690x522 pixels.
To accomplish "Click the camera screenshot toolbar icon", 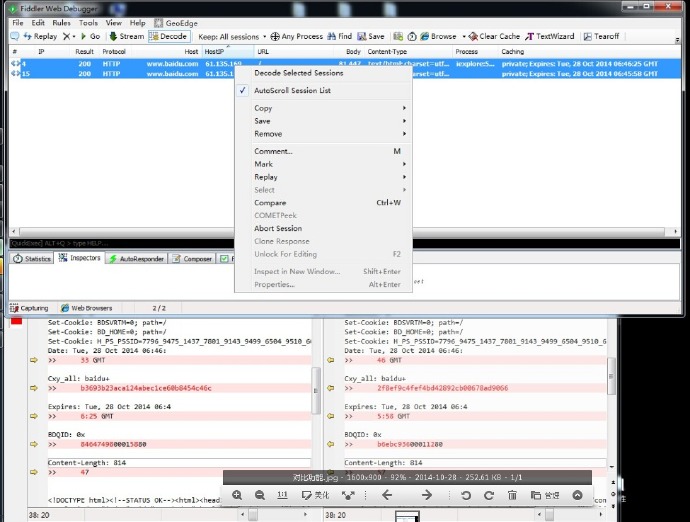I will point(398,37).
